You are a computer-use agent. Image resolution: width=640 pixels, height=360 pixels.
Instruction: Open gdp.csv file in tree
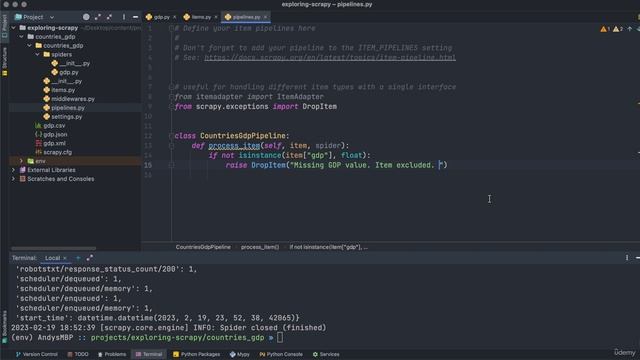[50, 126]
